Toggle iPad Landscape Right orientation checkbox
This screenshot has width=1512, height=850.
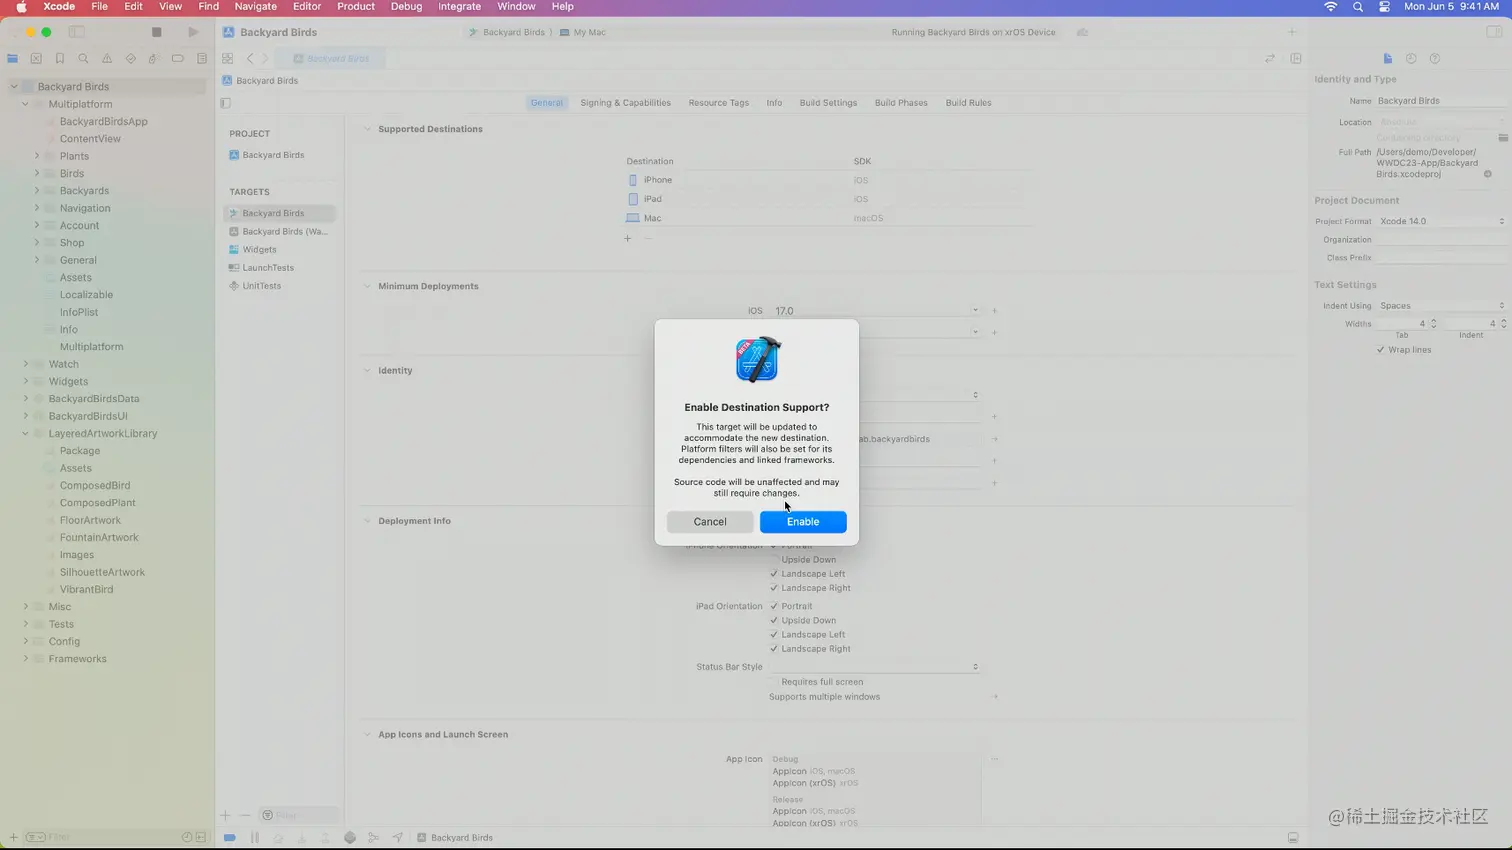tap(774, 649)
